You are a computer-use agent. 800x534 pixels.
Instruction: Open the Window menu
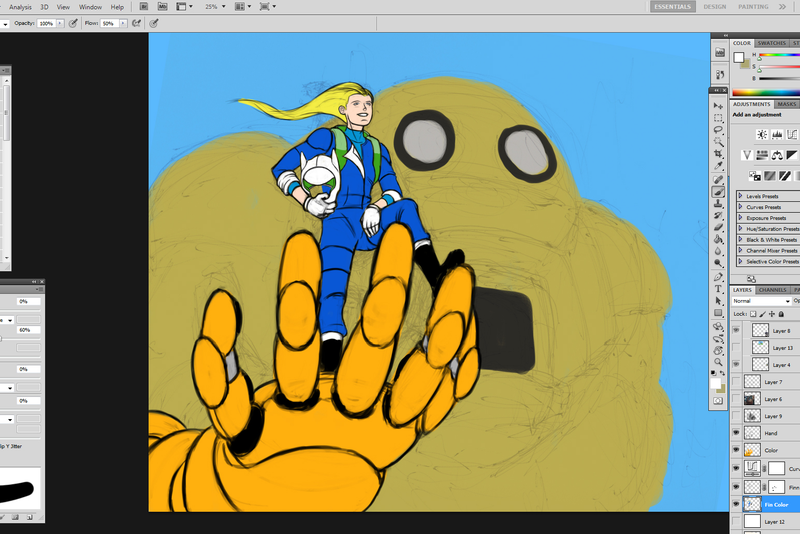(x=90, y=7)
